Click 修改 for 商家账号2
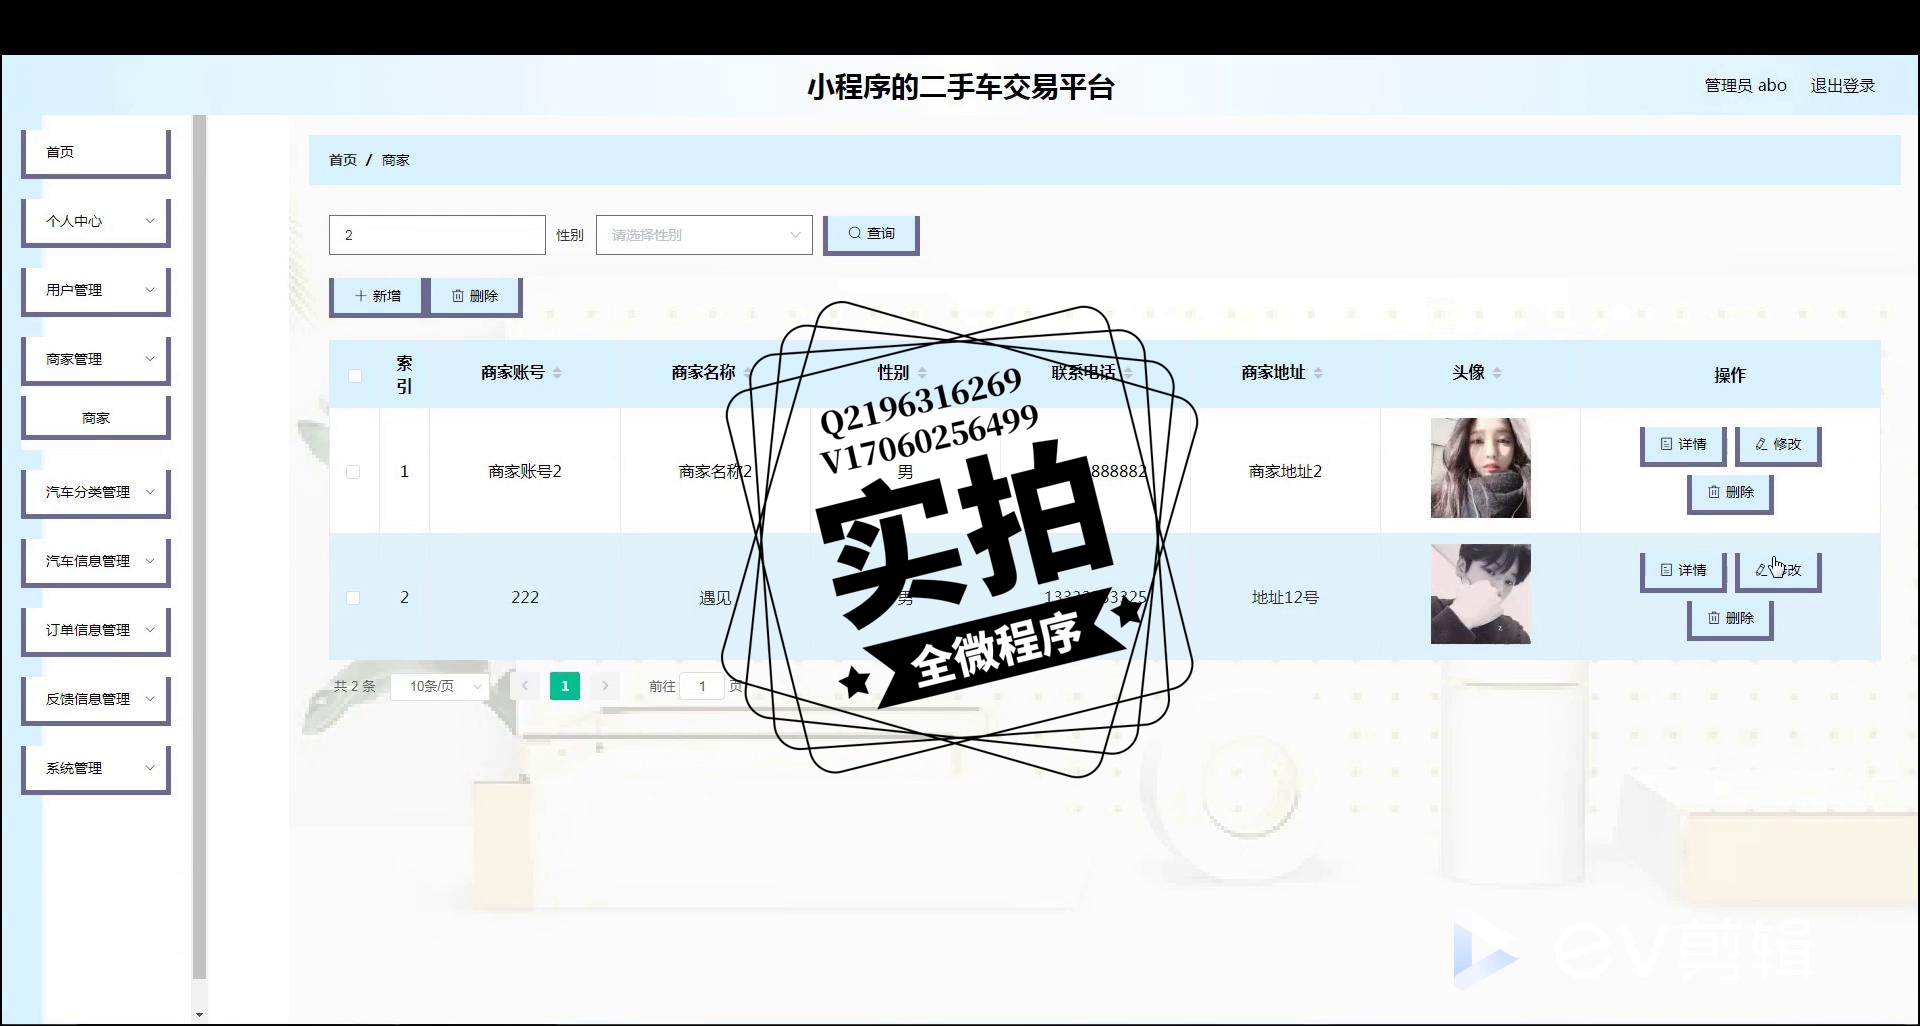 point(1778,445)
